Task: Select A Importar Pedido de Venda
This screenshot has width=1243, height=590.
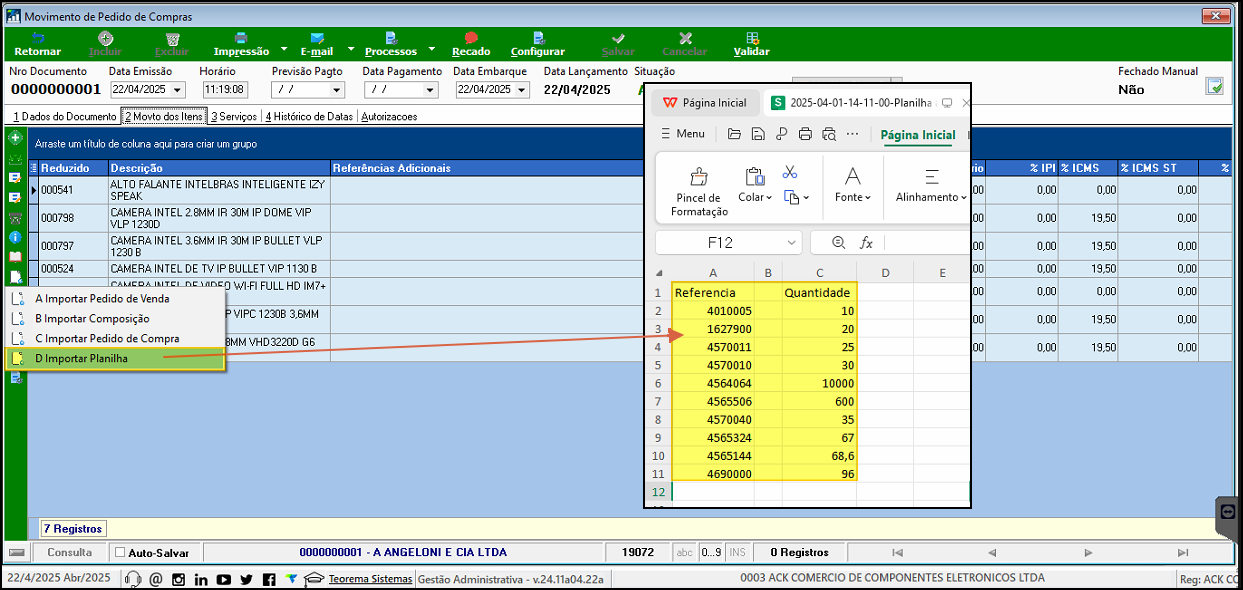Action: coord(115,298)
